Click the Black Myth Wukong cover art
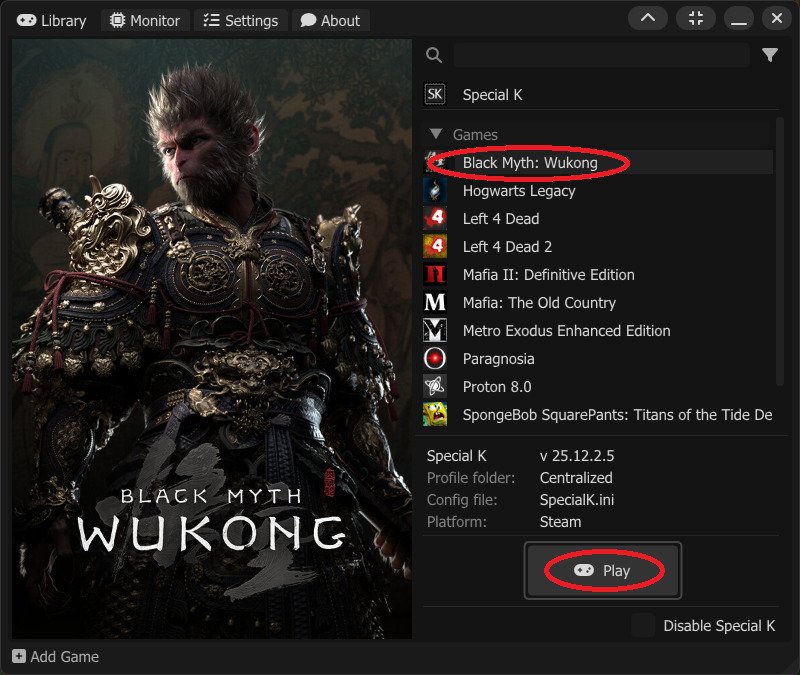Viewport: 800px width, 675px height. 212,339
